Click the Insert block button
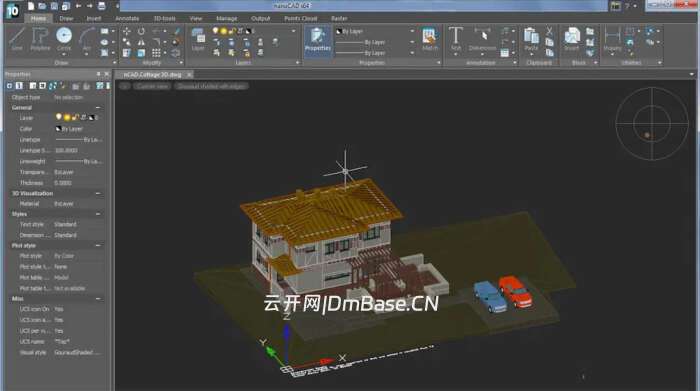This screenshot has height=391, width=700. tap(571, 39)
